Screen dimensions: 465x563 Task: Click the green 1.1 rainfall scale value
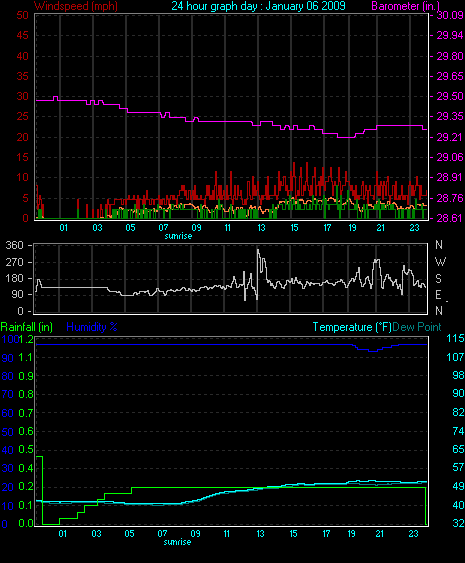[26, 357]
